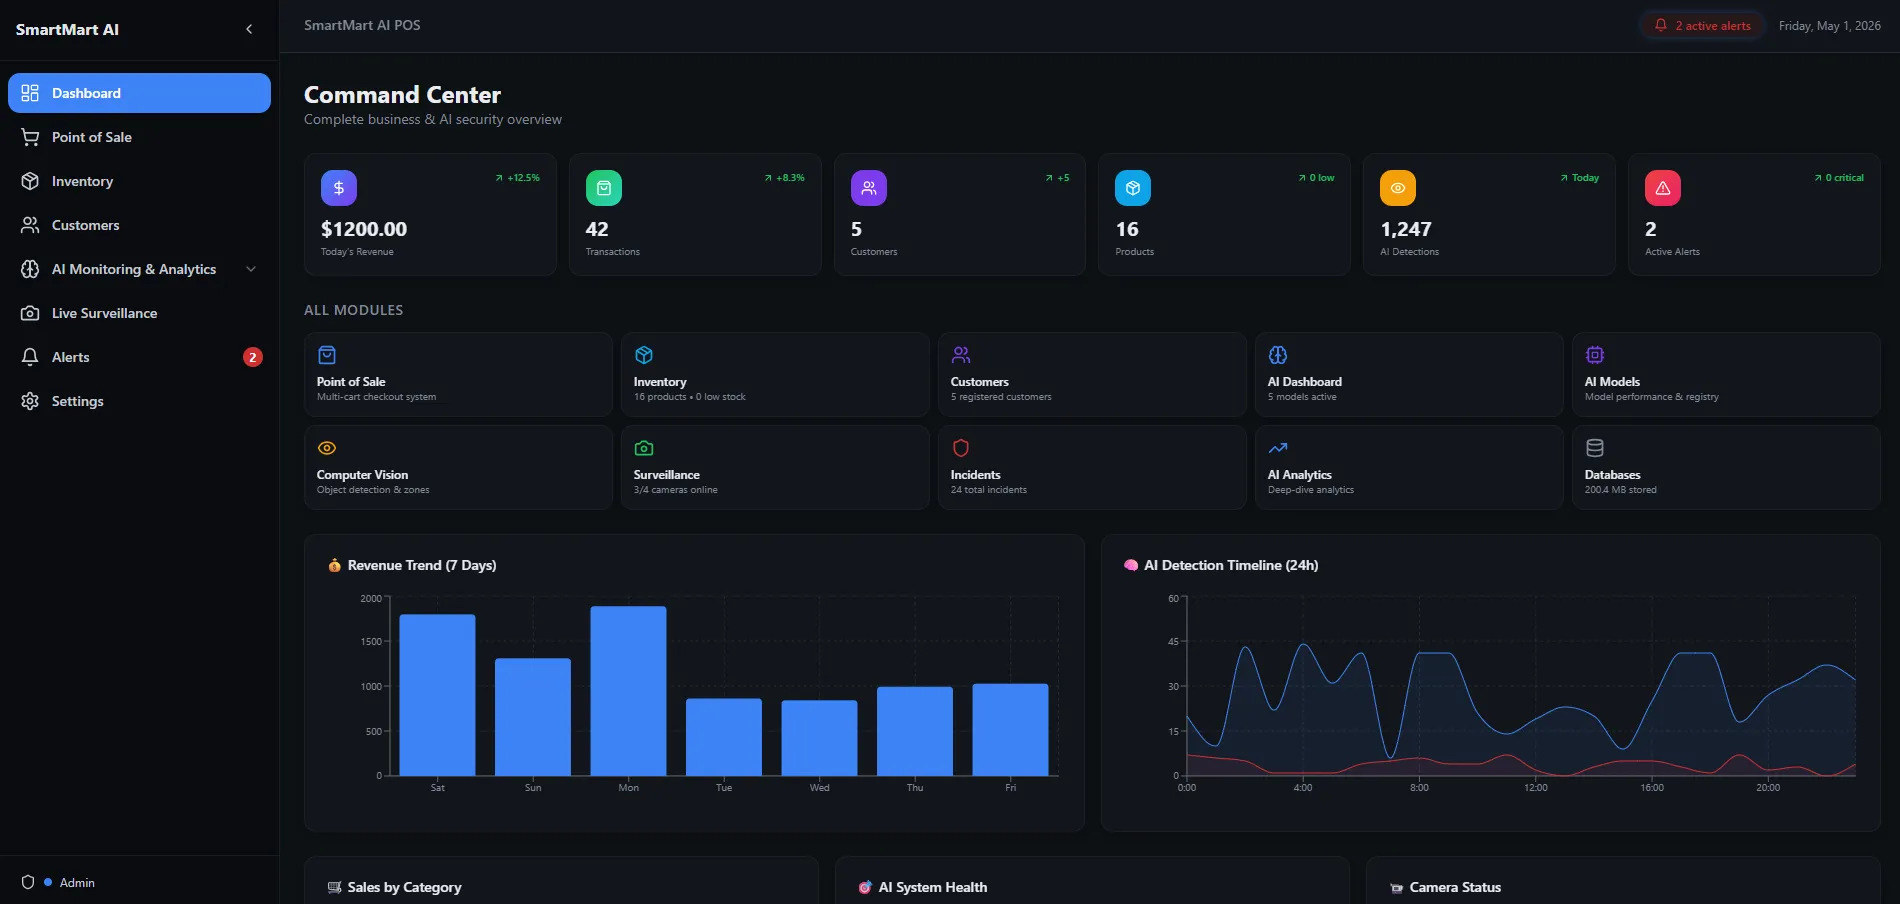
Task: Click the 'Camera Status' heading
Action: (1455, 887)
